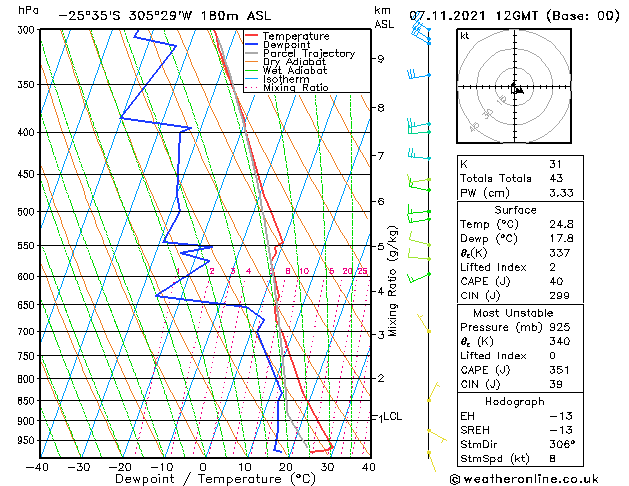Click the green wind barb at 500 hPa
Image resolution: width=629 pixels, height=486 pixels.
click(419, 214)
